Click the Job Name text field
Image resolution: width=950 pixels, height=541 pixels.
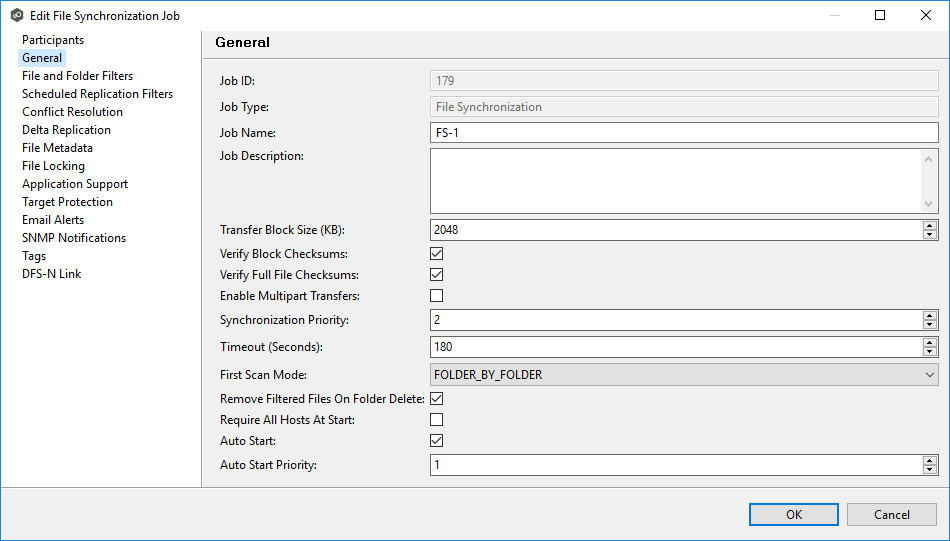pyautogui.click(x=684, y=133)
